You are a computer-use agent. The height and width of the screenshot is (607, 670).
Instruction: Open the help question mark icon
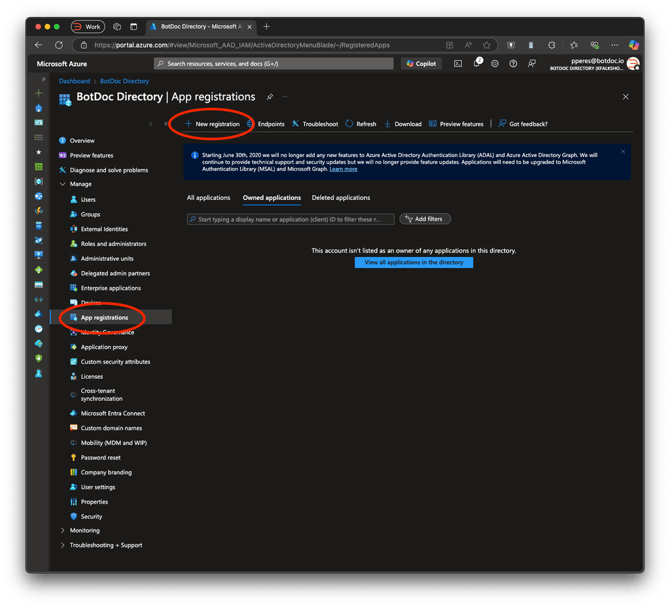pyautogui.click(x=513, y=64)
